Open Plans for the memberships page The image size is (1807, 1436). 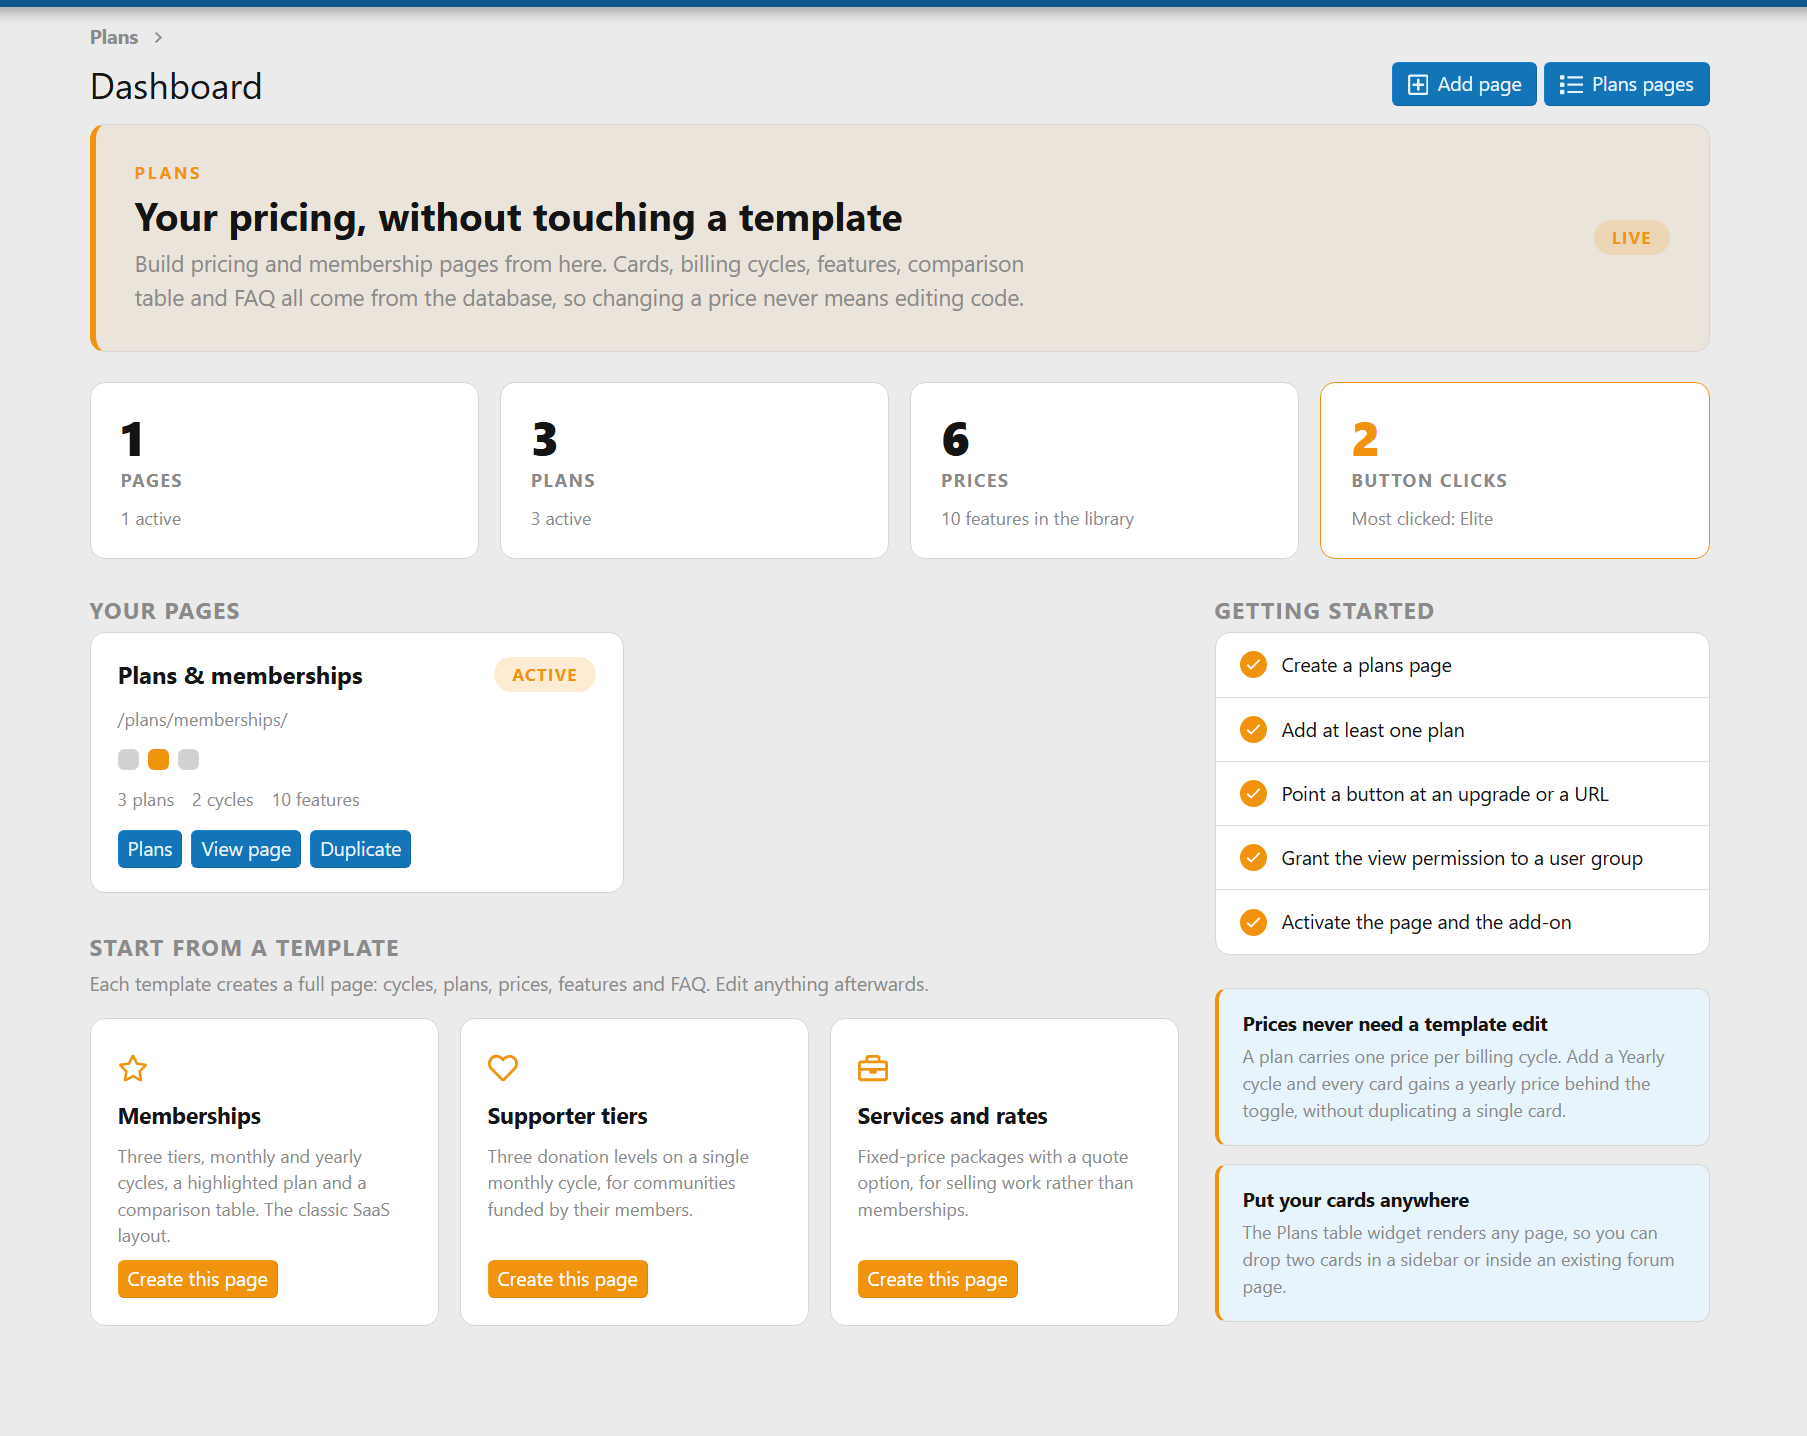coord(150,849)
